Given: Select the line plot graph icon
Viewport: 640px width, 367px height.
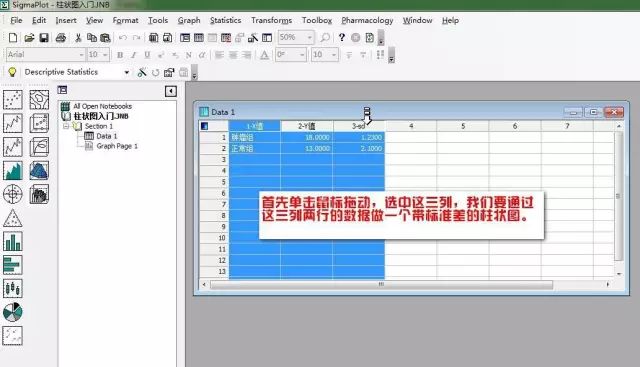Looking at the screenshot, I should click(x=13, y=123).
